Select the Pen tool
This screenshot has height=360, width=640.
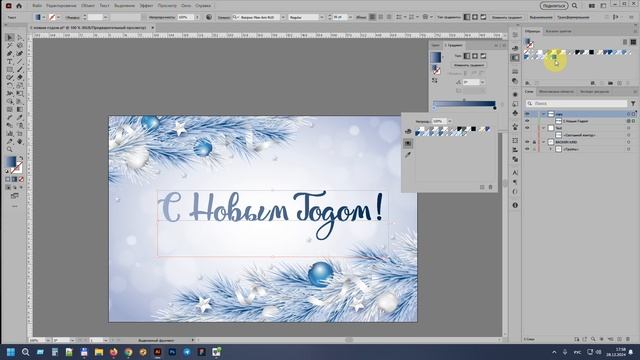coord(10,53)
